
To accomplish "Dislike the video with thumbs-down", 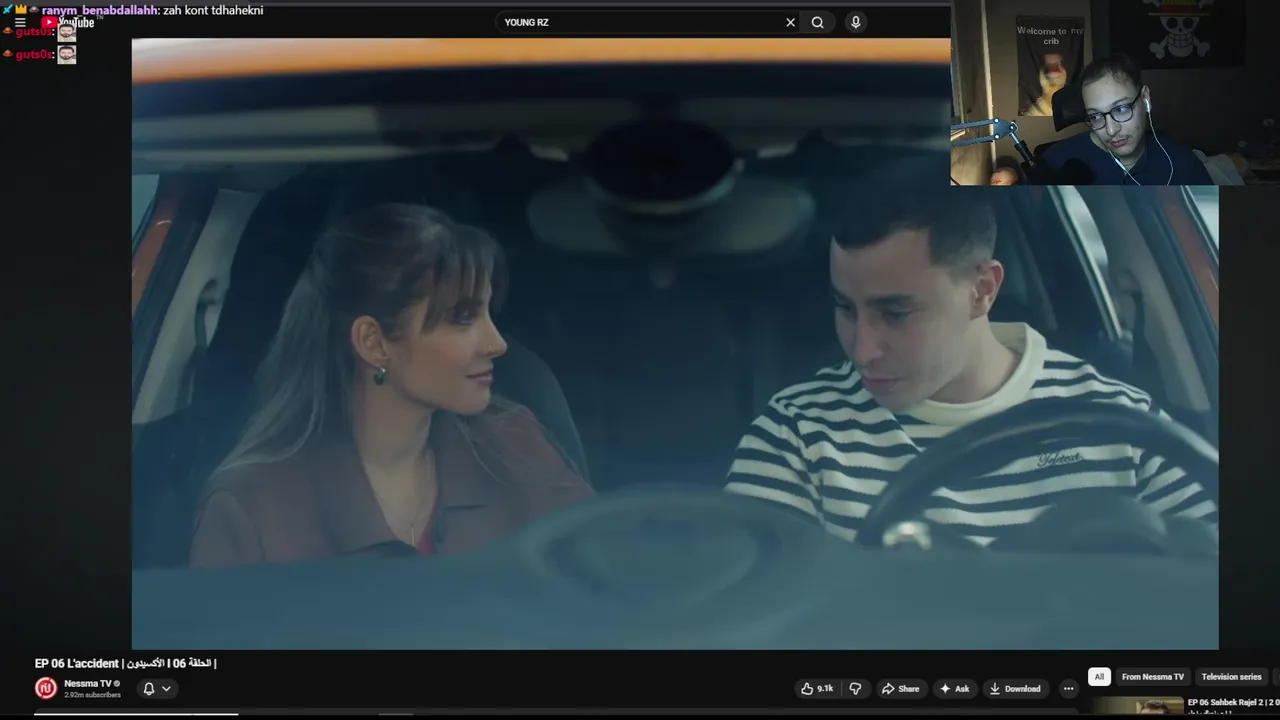I will [855, 688].
